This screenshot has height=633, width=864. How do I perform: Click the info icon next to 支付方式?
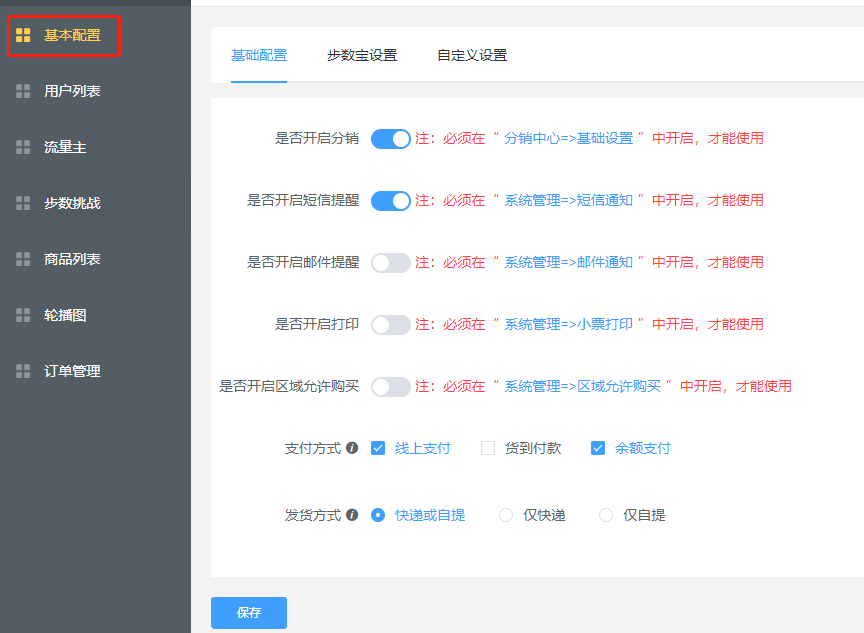tap(352, 449)
